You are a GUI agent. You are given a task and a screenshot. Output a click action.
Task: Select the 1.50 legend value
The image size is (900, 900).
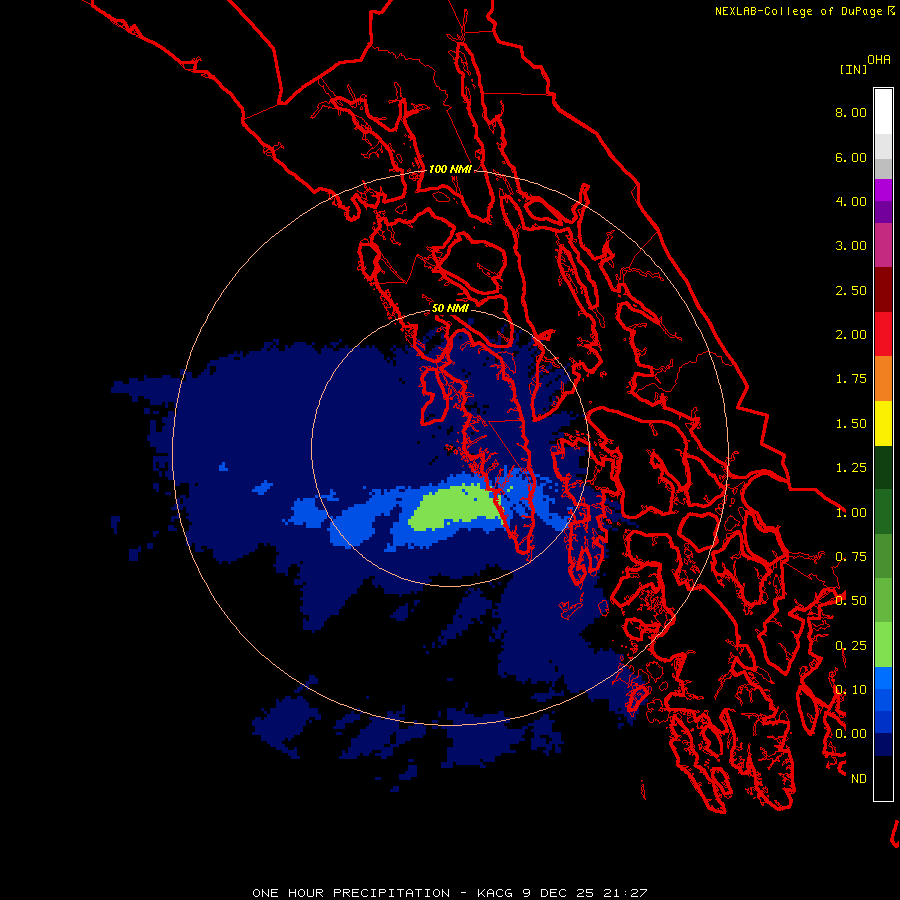[851, 424]
